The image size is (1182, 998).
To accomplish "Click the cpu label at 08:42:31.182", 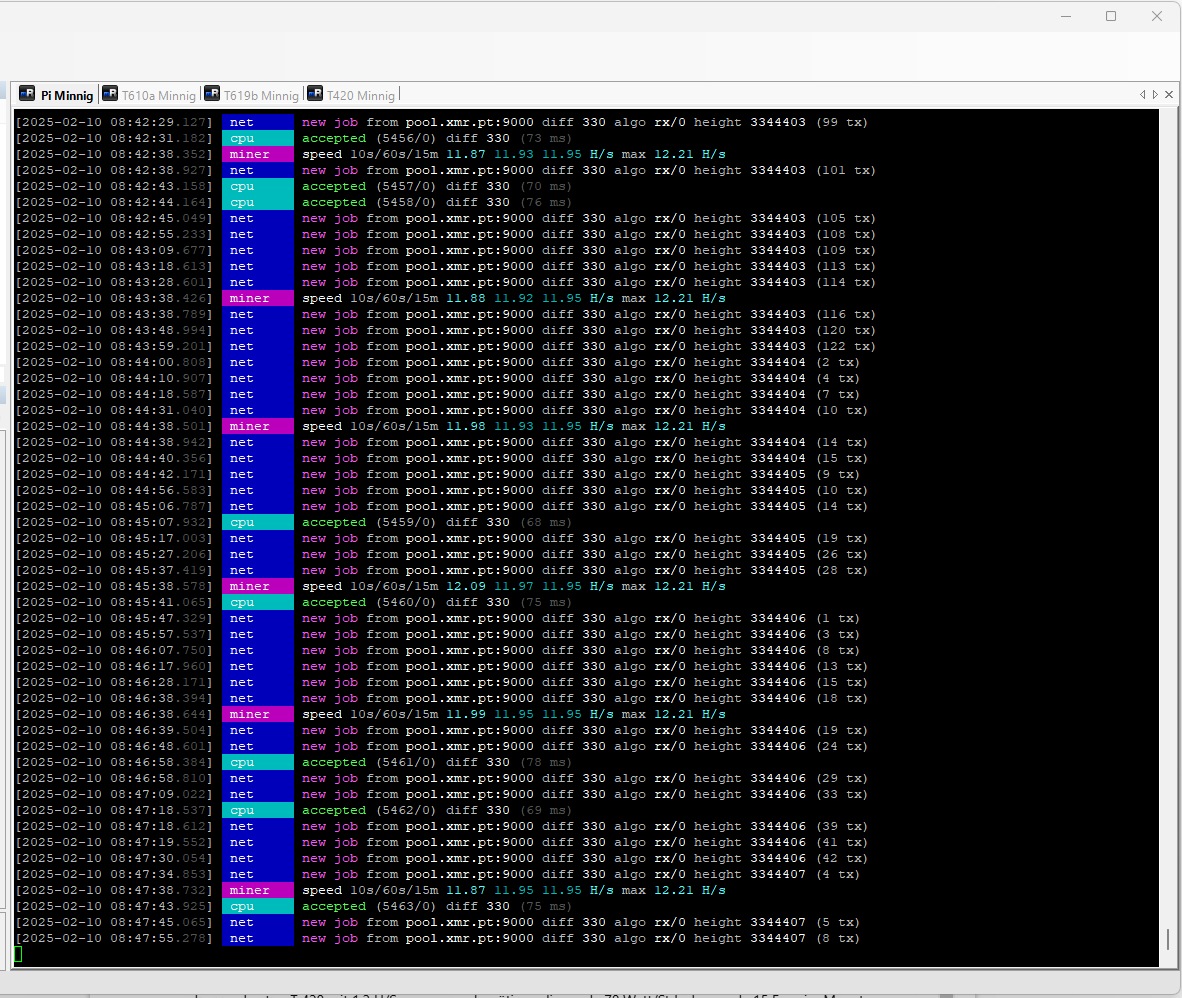I will point(257,138).
